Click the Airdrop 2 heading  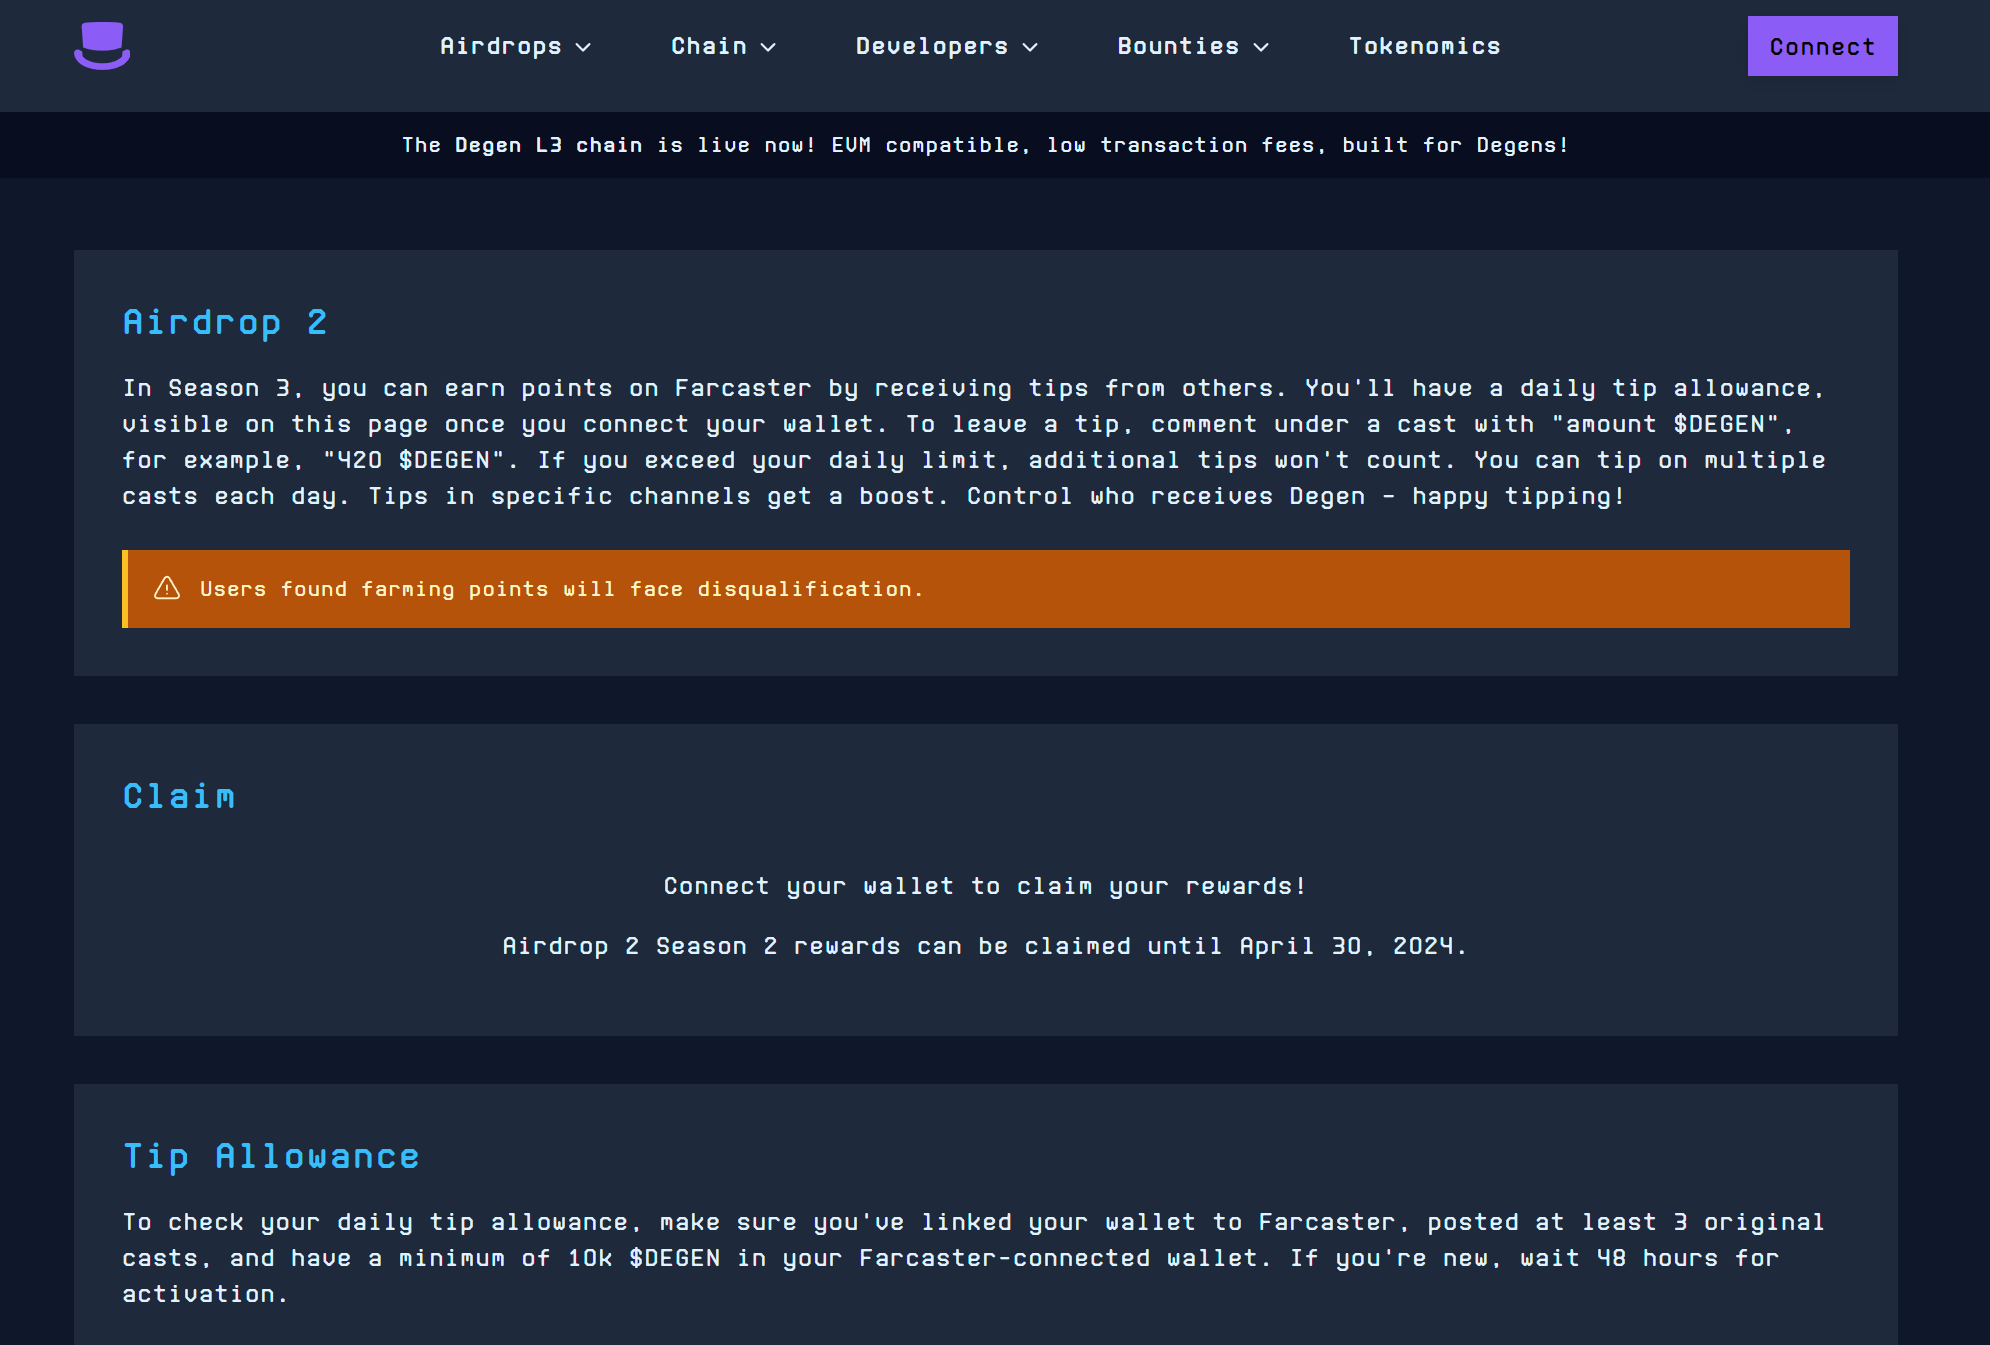click(225, 322)
